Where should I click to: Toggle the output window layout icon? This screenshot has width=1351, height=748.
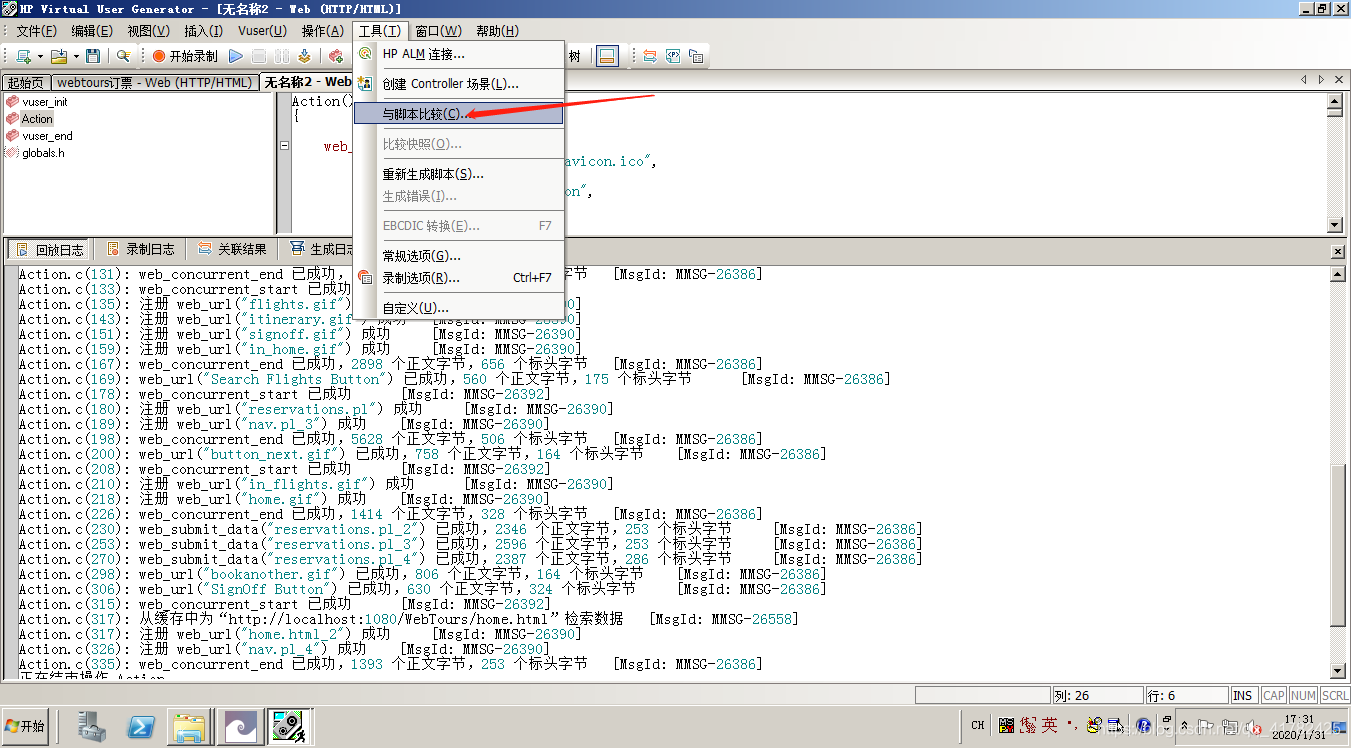[x=607, y=56]
